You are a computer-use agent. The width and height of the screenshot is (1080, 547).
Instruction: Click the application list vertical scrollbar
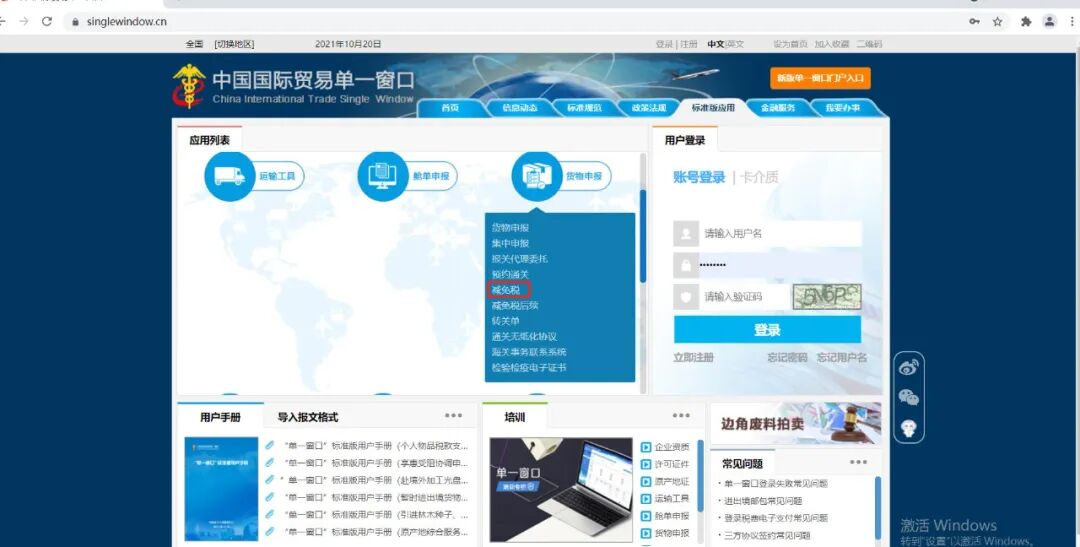click(643, 236)
